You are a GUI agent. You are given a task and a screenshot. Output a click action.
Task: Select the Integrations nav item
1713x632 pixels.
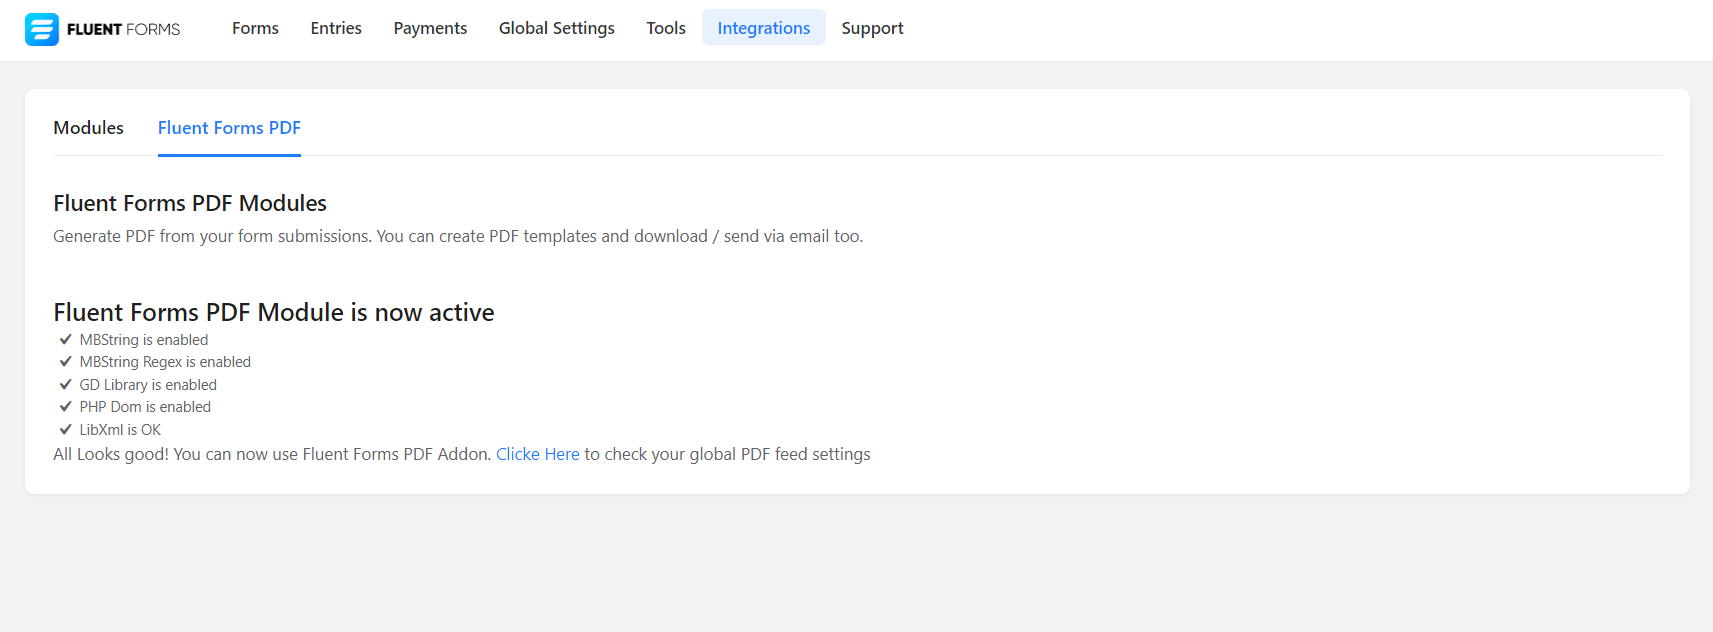click(763, 28)
